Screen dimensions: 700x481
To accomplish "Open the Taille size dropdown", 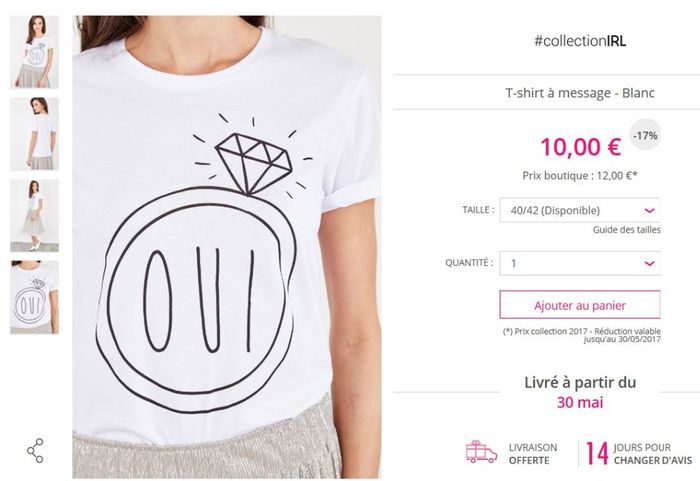I will (x=579, y=210).
